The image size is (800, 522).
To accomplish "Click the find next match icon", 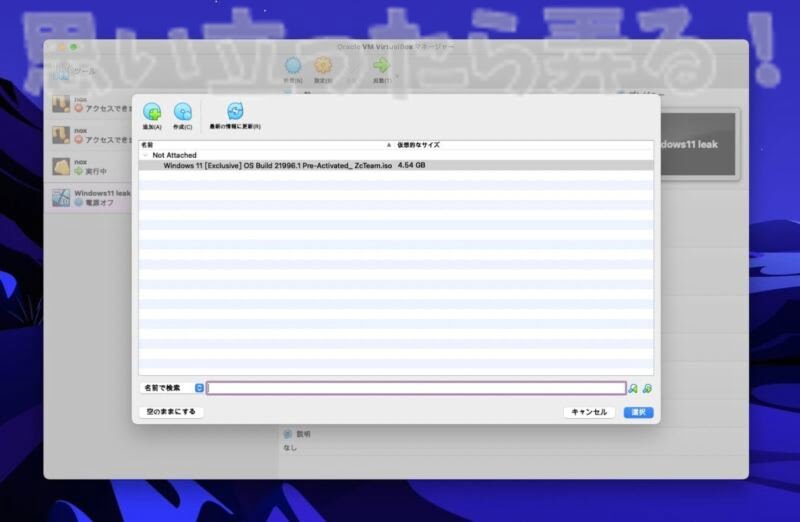I will pyautogui.click(x=647, y=389).
